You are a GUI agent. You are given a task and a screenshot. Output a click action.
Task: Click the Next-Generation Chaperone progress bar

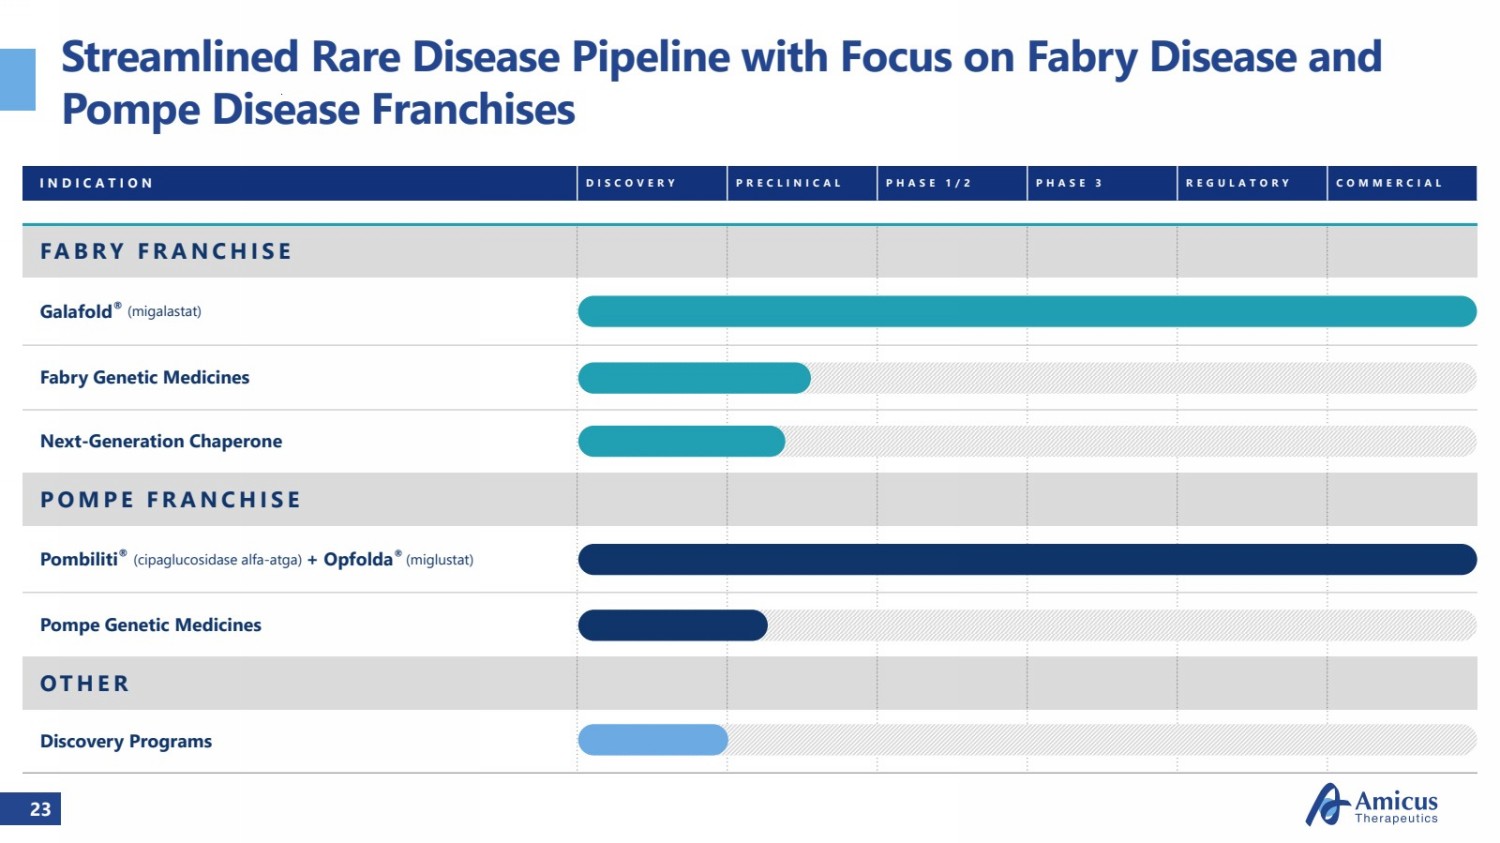681,441
